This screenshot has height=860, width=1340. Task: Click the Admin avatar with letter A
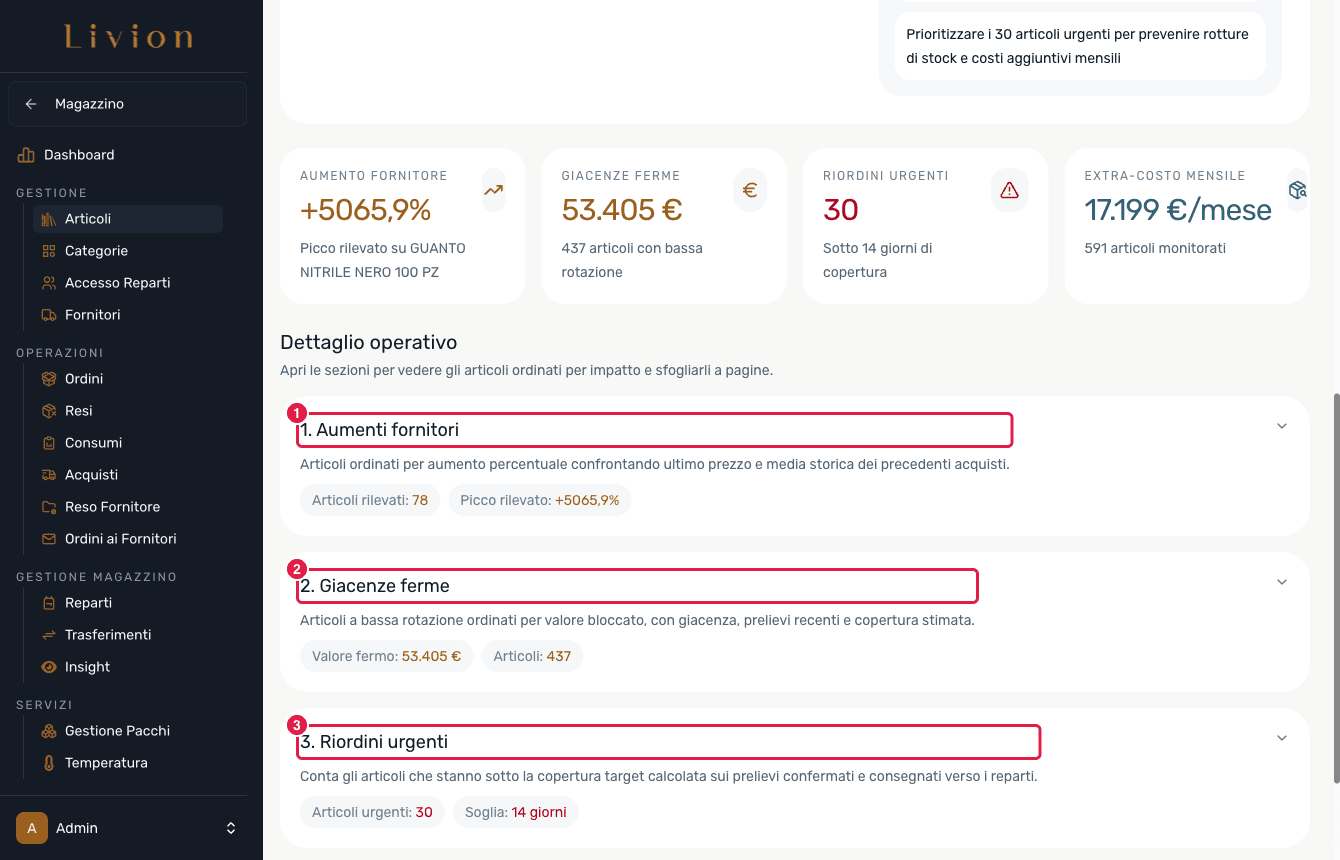32,828
